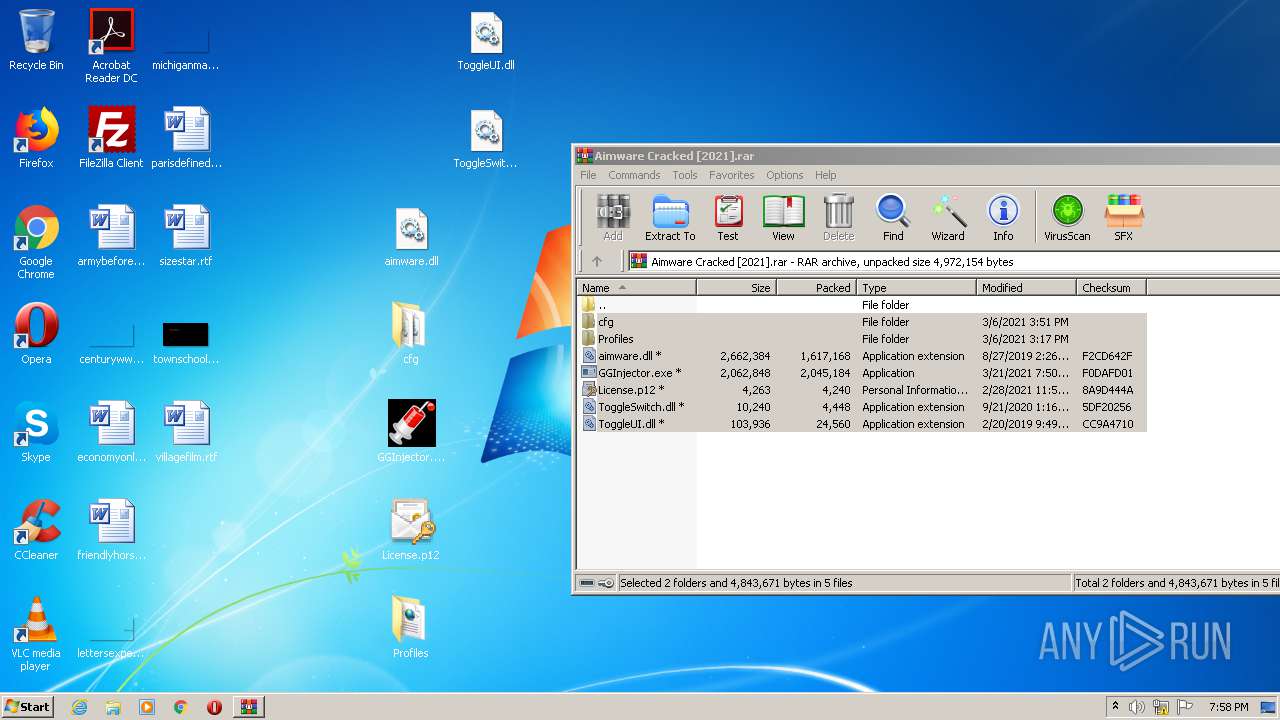Image resolution: width=1280 pixels, height=720 pixels.
Task: Show archive Info
Action: pos(1003,218)
